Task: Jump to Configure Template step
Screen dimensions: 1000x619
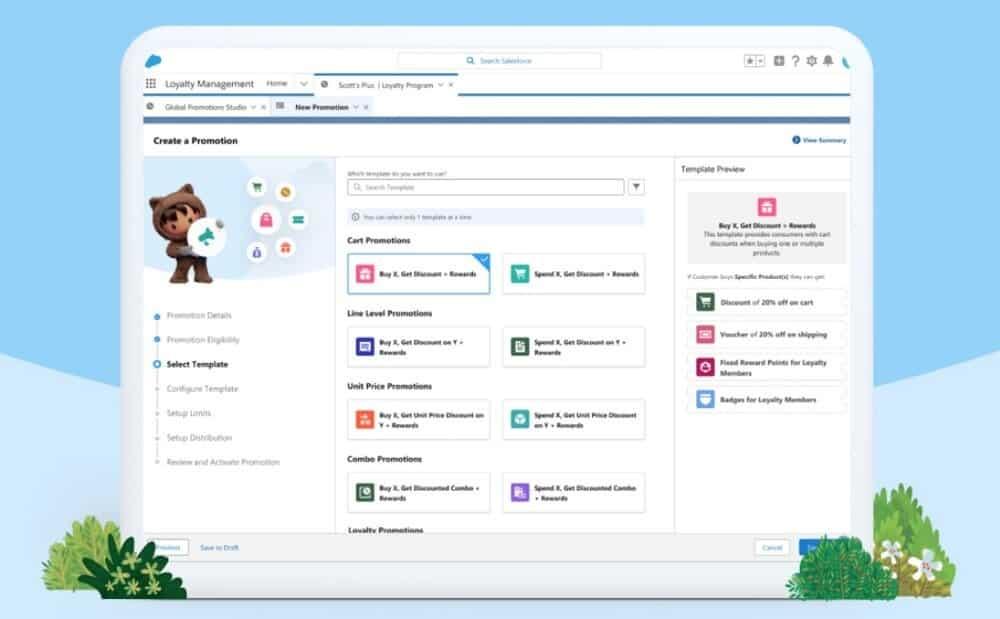Action: pyautogui.click(x=202, y=389)
